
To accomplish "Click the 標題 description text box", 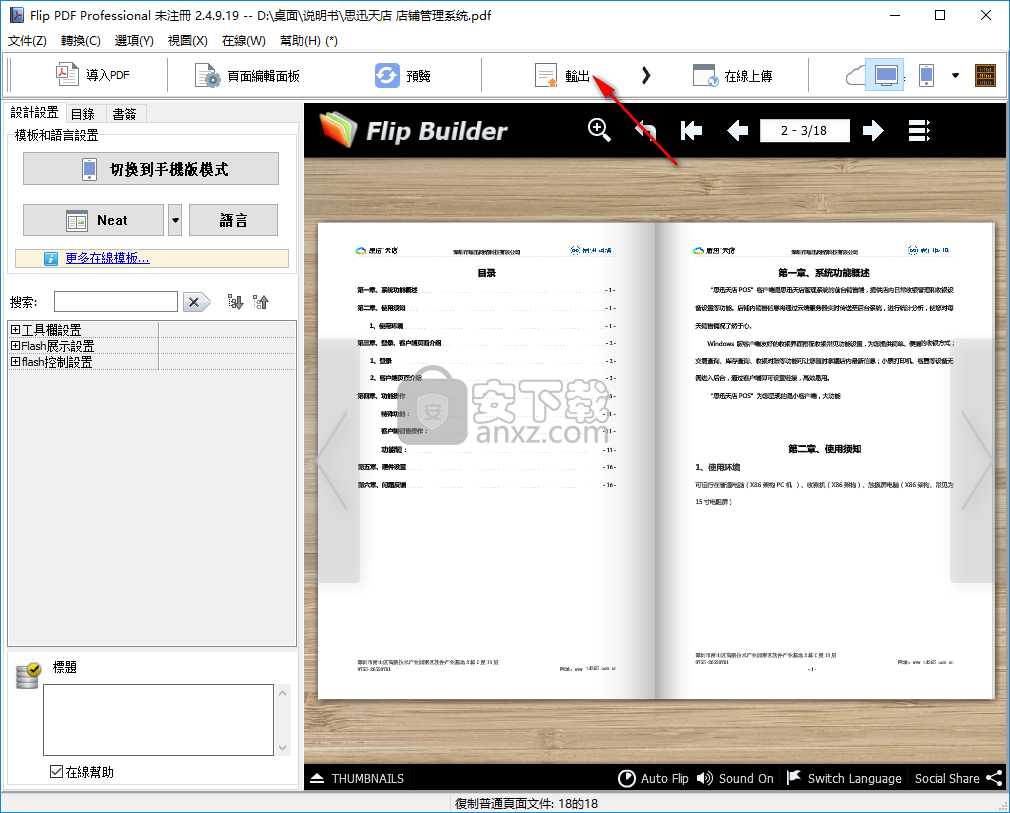I will point(158,720).
